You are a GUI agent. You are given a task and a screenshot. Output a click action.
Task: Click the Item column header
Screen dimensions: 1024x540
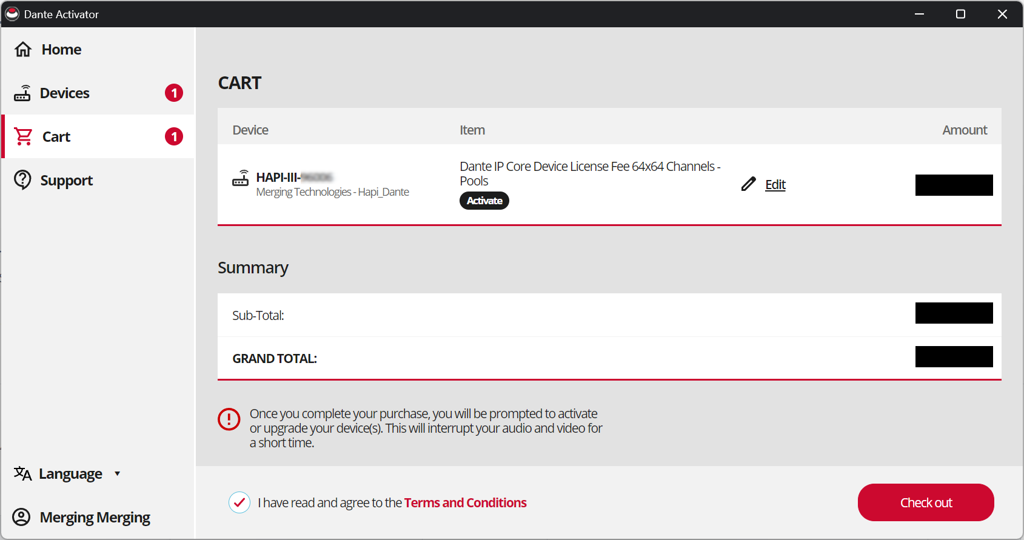[x=472, y=130]
